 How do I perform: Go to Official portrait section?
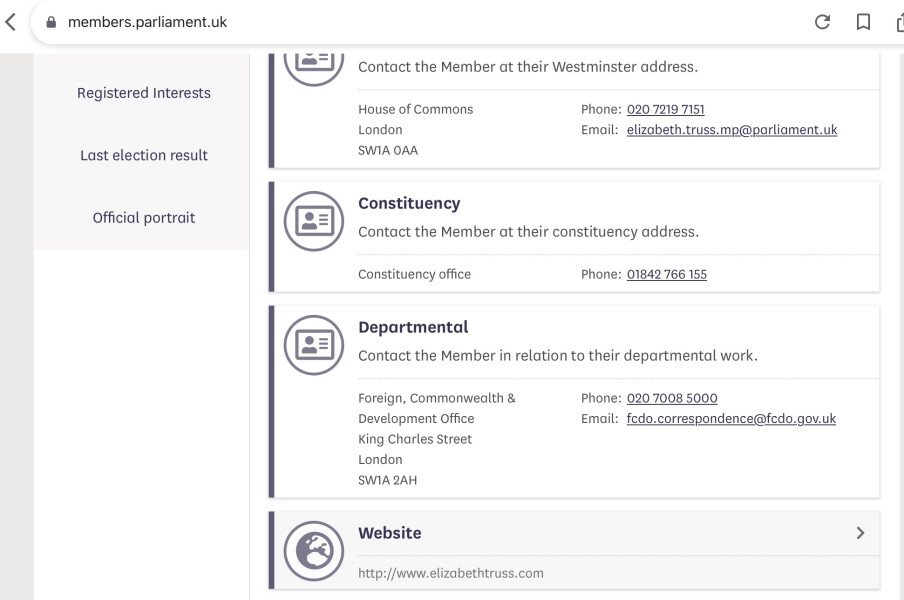[x=144, y=217]
